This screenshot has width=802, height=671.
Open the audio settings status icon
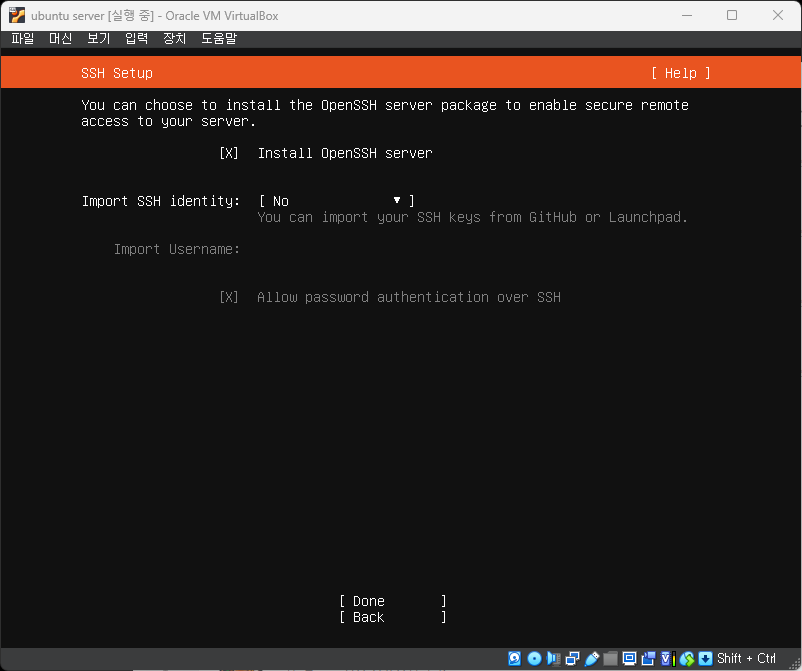(553, 659)
